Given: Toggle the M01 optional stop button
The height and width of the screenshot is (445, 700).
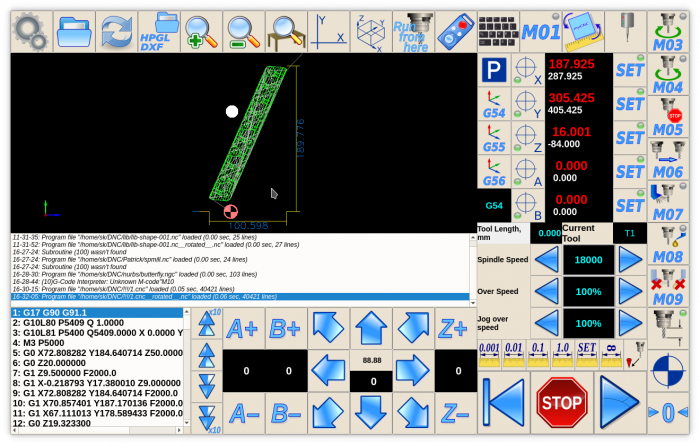Looking at the screenshot, I should 541,32.
